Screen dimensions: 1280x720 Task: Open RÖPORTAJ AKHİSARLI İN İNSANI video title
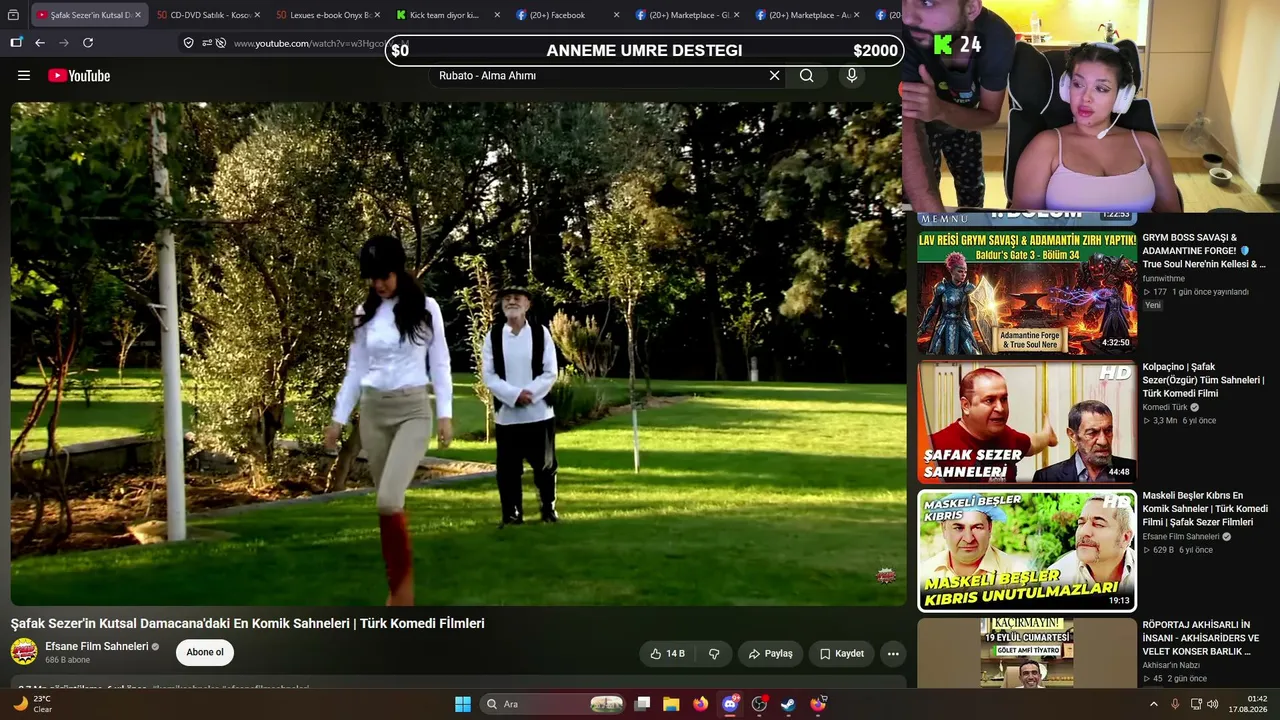point(1201,638)
